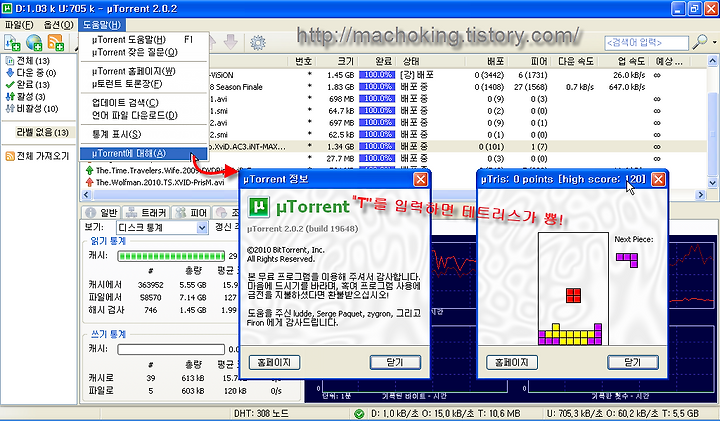Click right arrow of horizontal list scrollbar
Screen dimensions: 720x421
(701, 195)
